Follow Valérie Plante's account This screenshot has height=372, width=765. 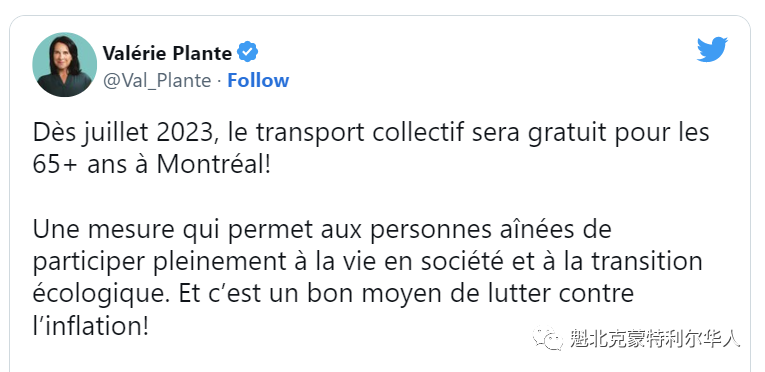click(x=258, y=81)
